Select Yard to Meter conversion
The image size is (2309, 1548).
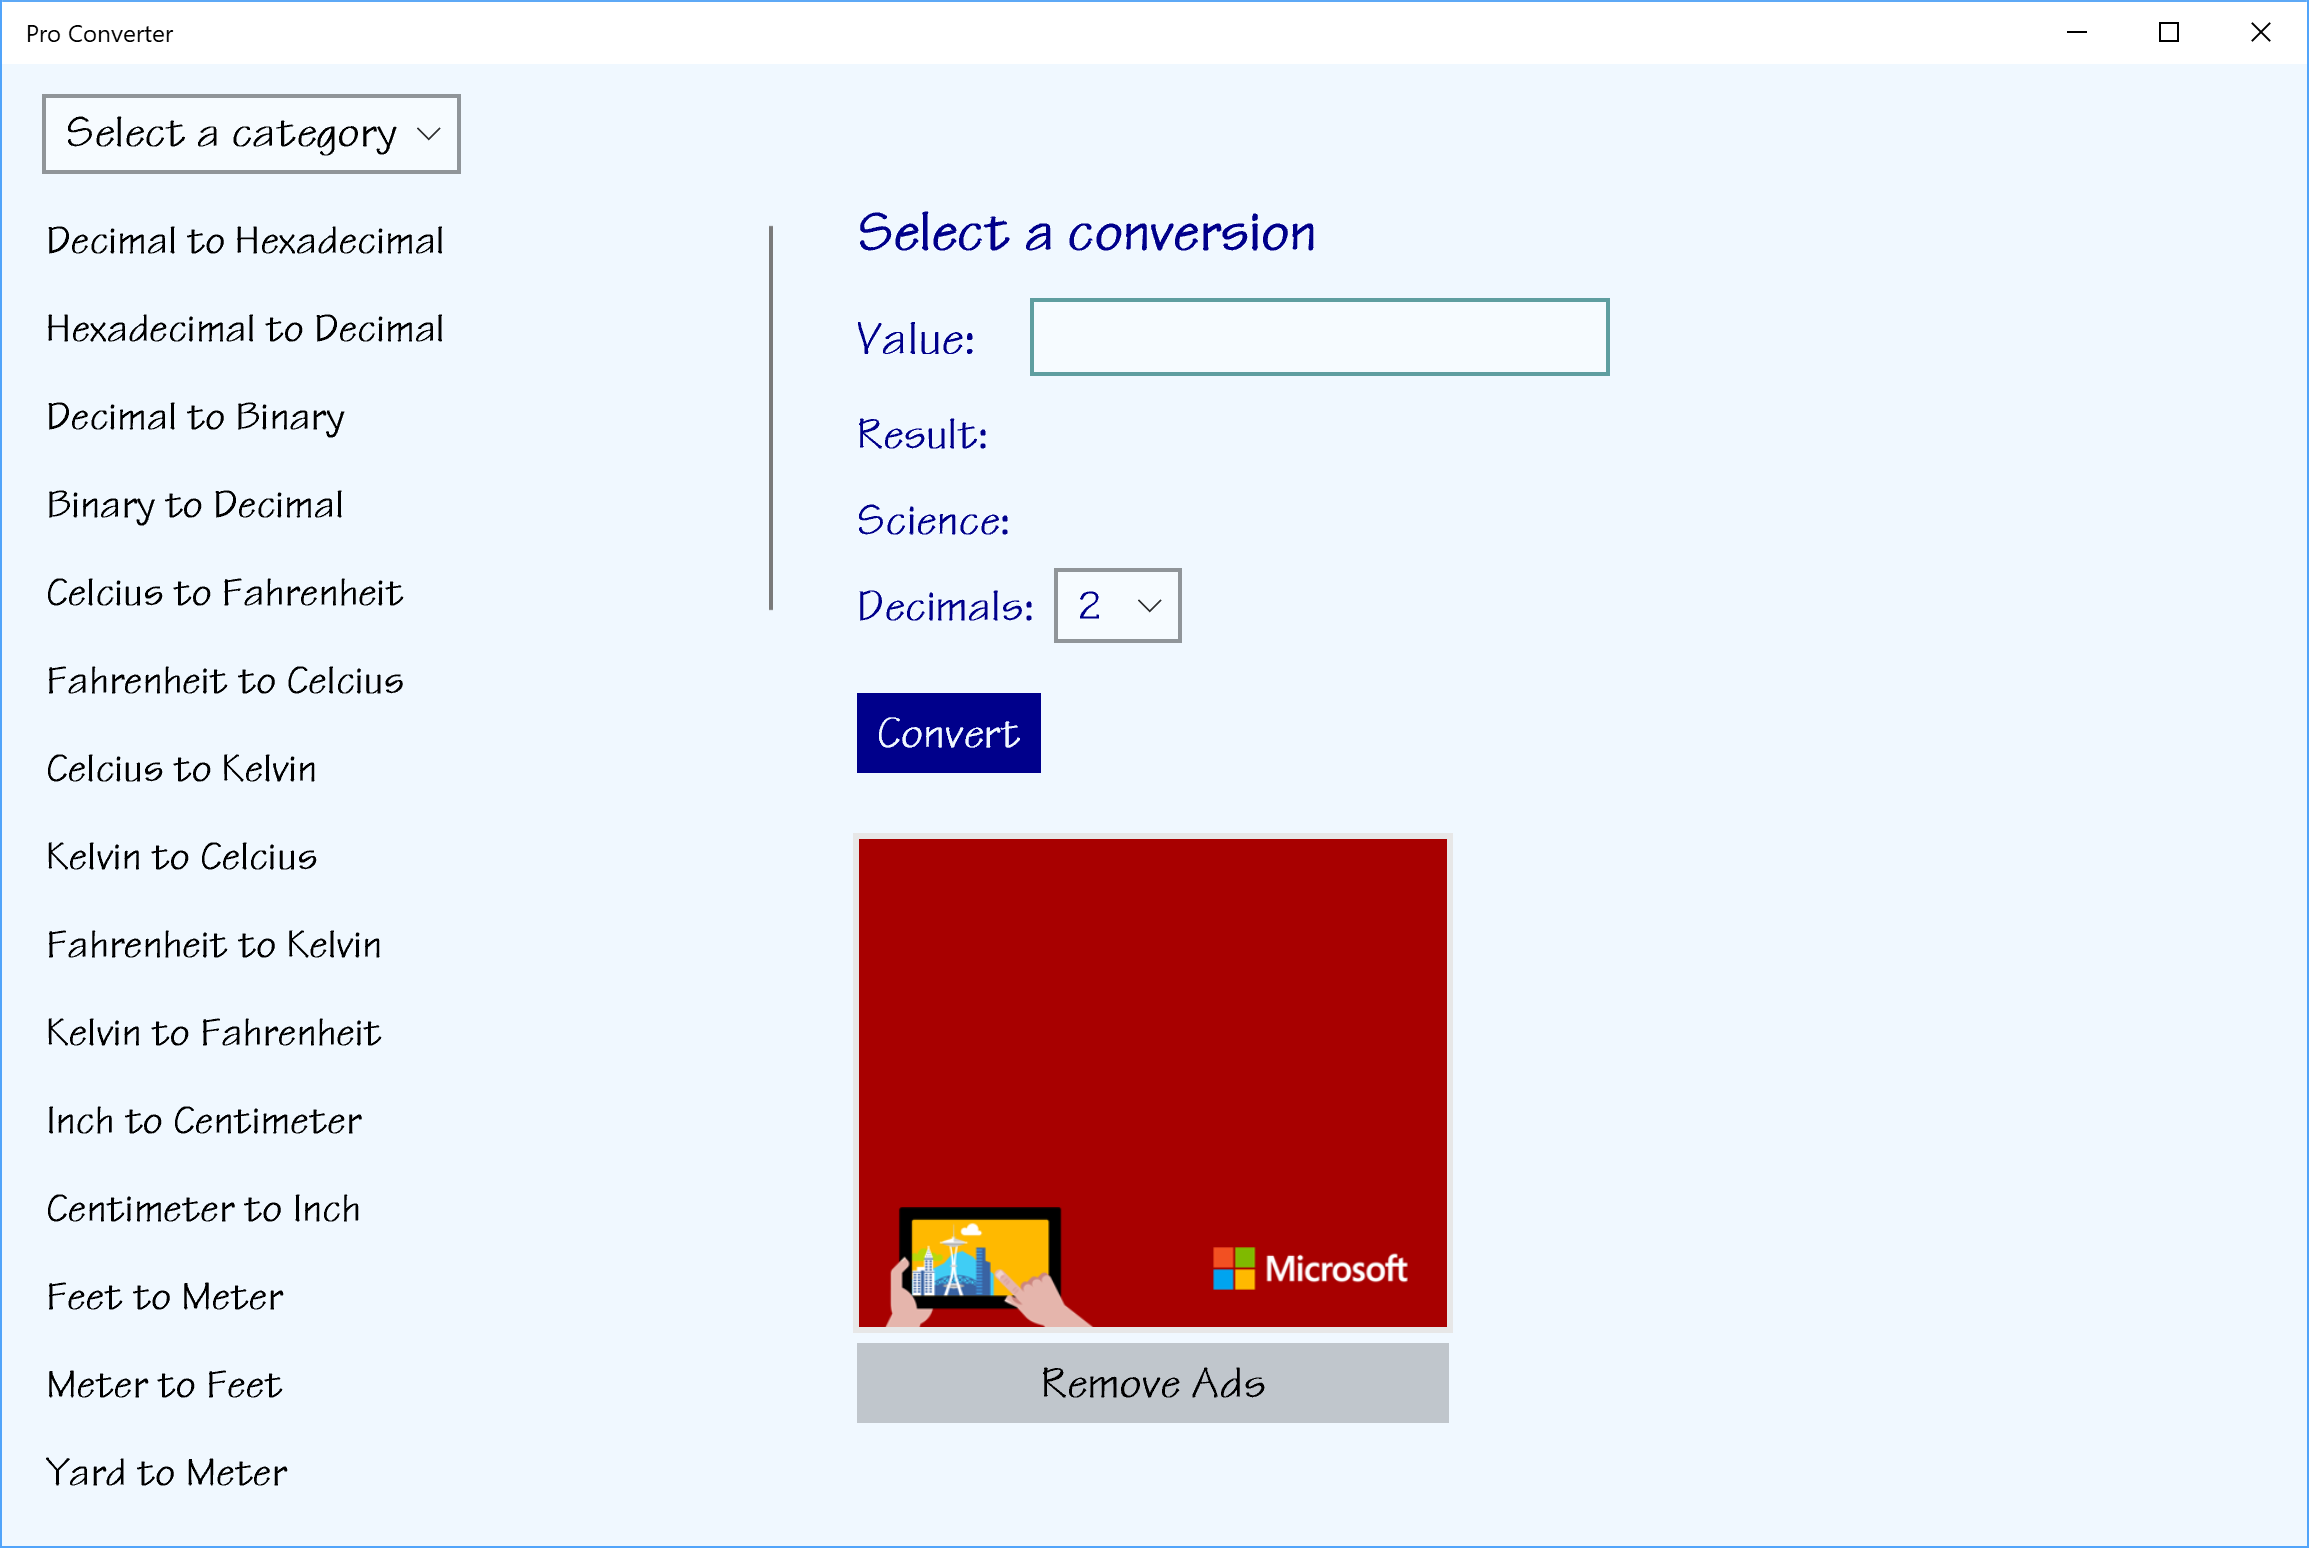tap(167, 1473)
